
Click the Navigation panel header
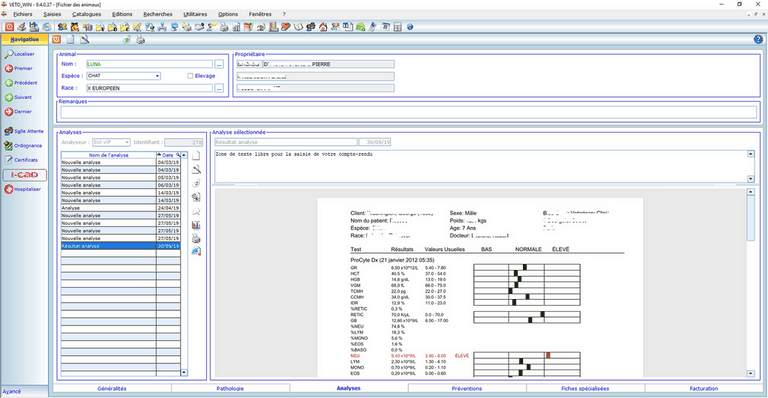[x=24, y=39]
